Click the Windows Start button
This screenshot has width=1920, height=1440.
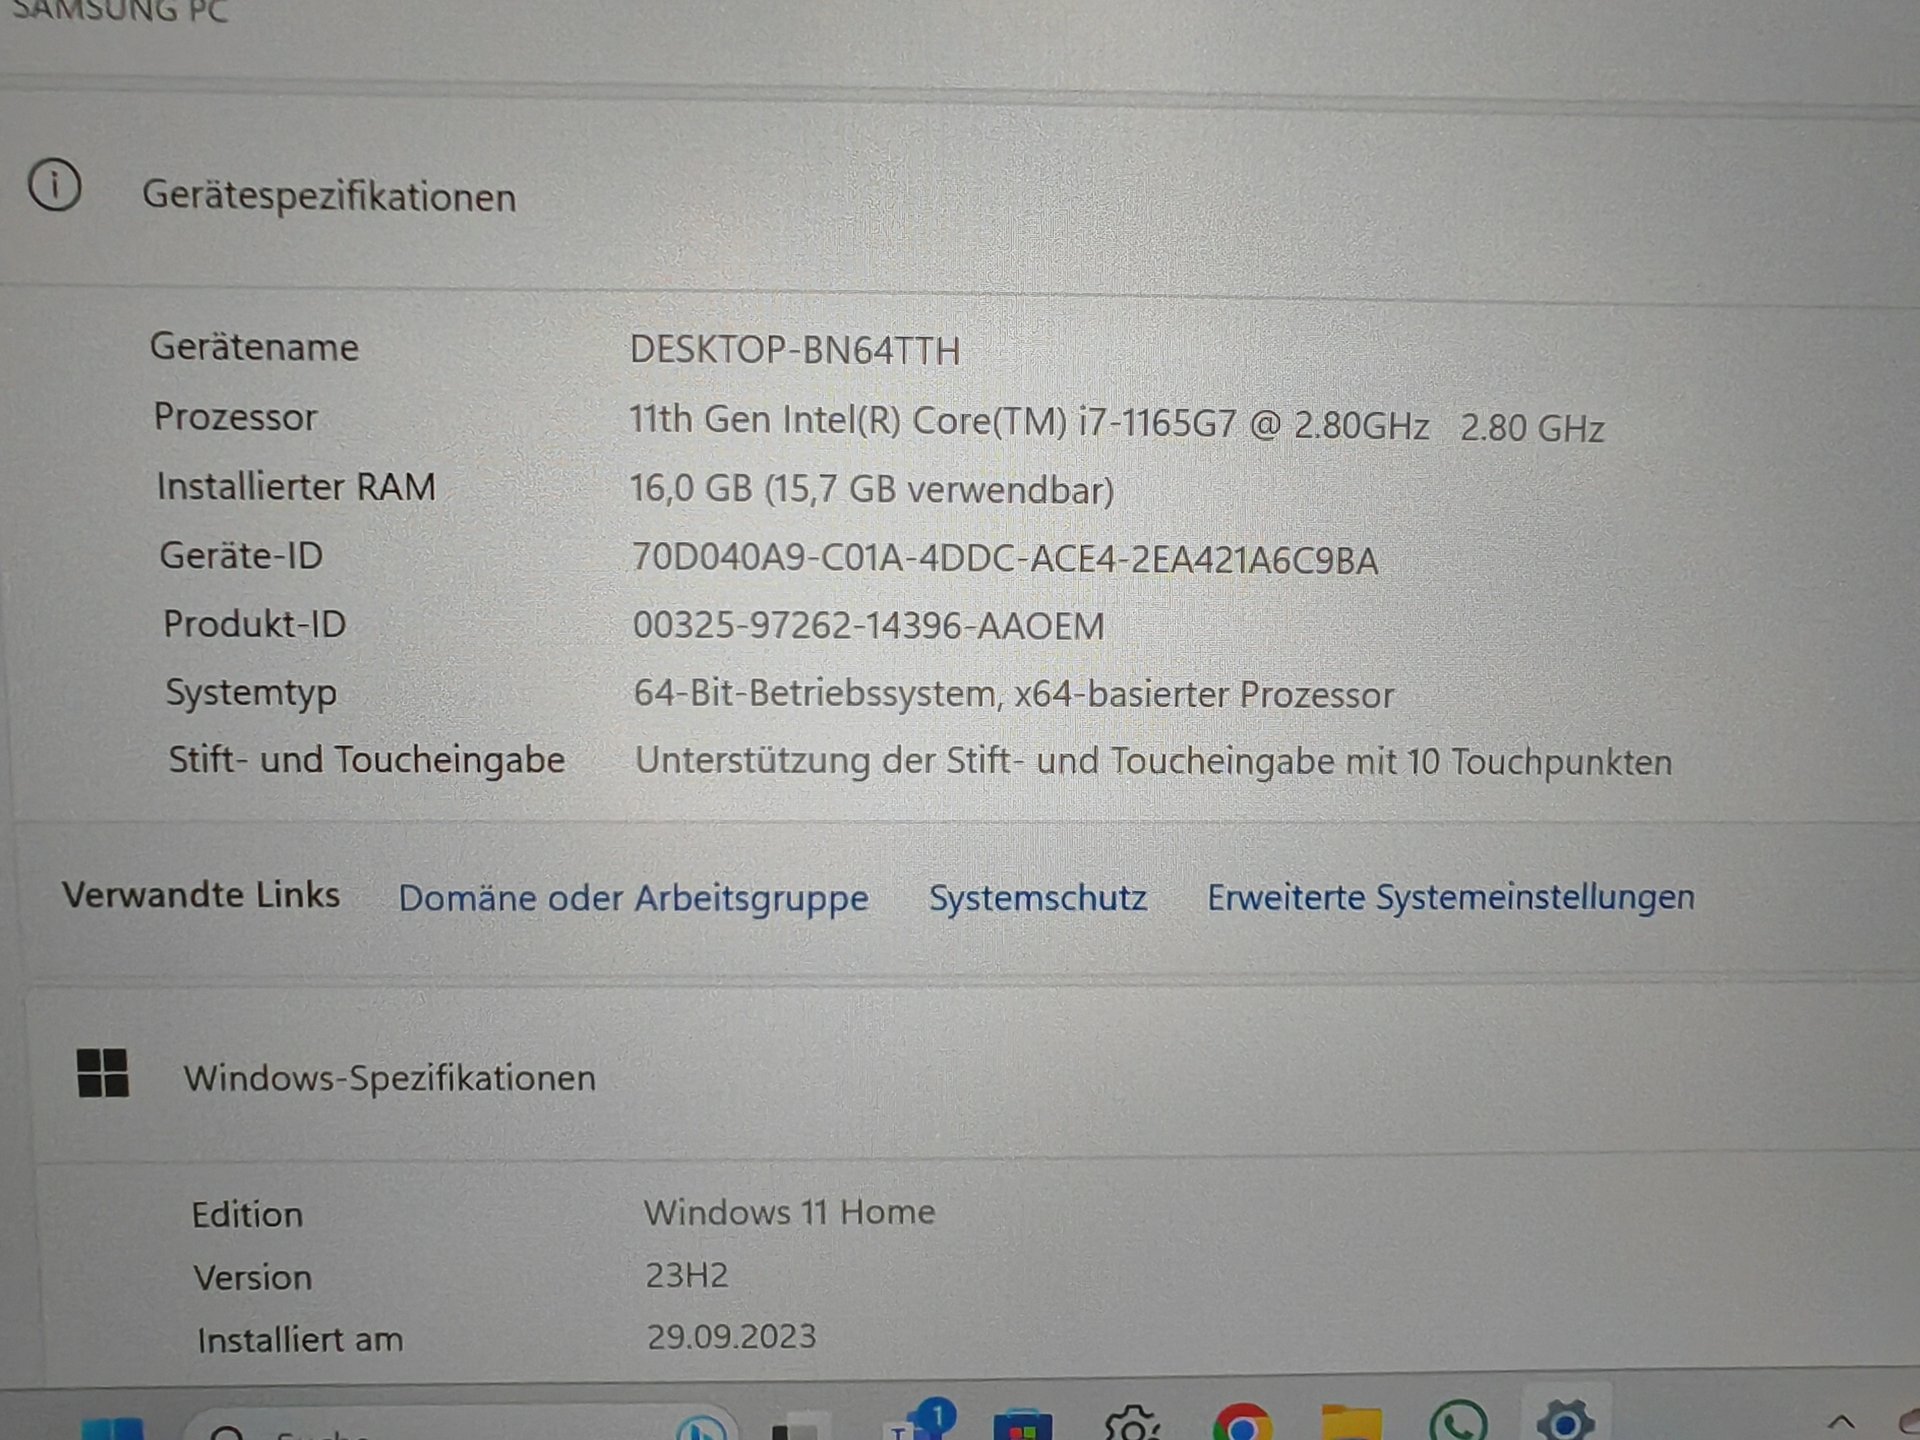112,1430
